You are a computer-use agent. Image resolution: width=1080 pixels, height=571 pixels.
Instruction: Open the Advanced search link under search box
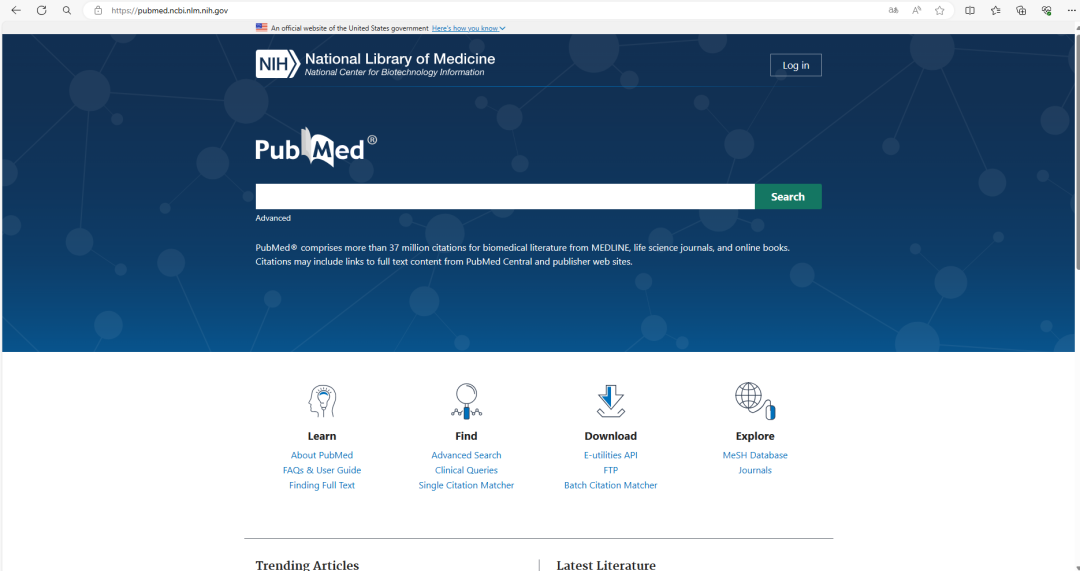(273, 218)
